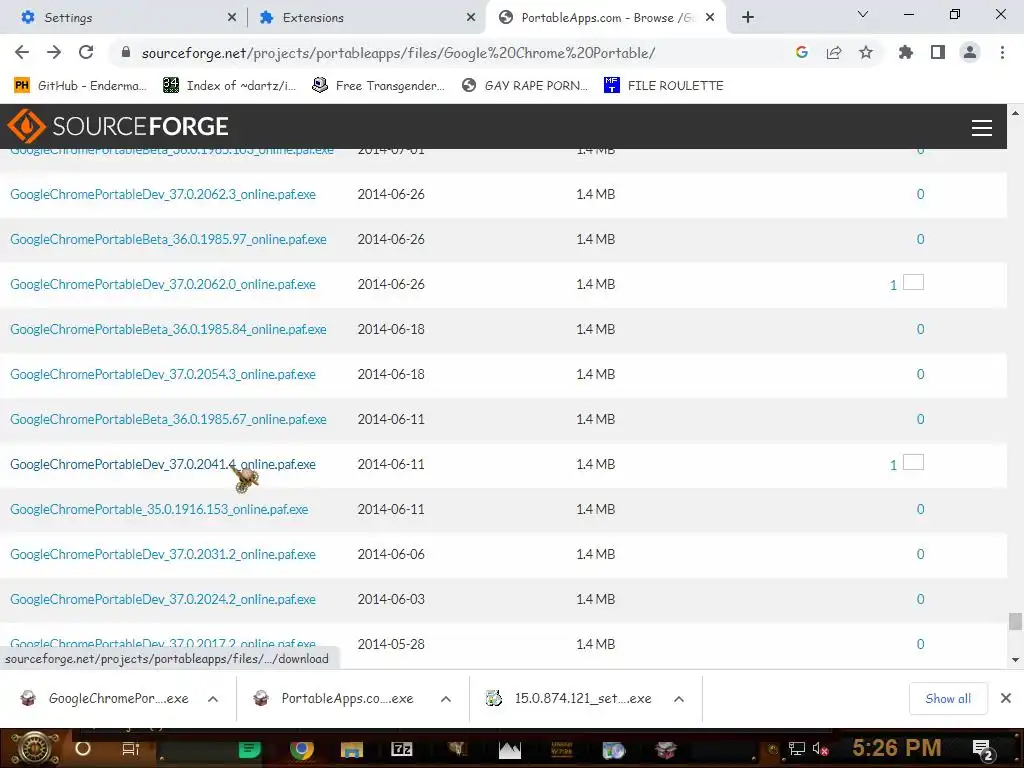Reload the SourceForge page
1024x768 pixels.
[86, 52]
